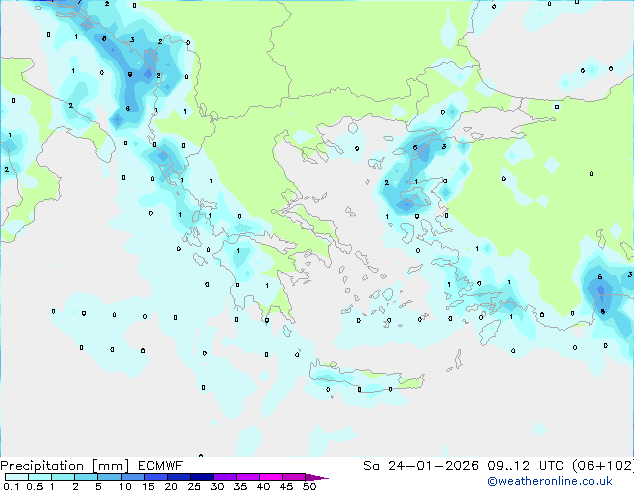Click the "09..12 UTC" time range text
Screen dimensions: 634x490
pyautogui.click(x=525, y=466)
